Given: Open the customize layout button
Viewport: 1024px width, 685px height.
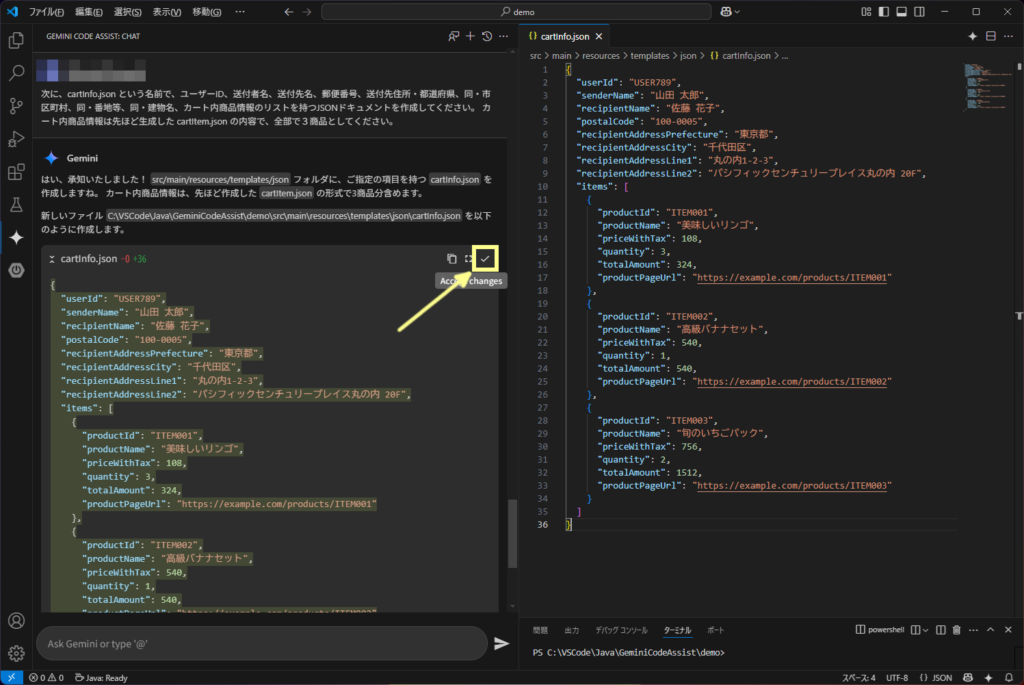Looking at the screenshot, I should tap(866, 12).
